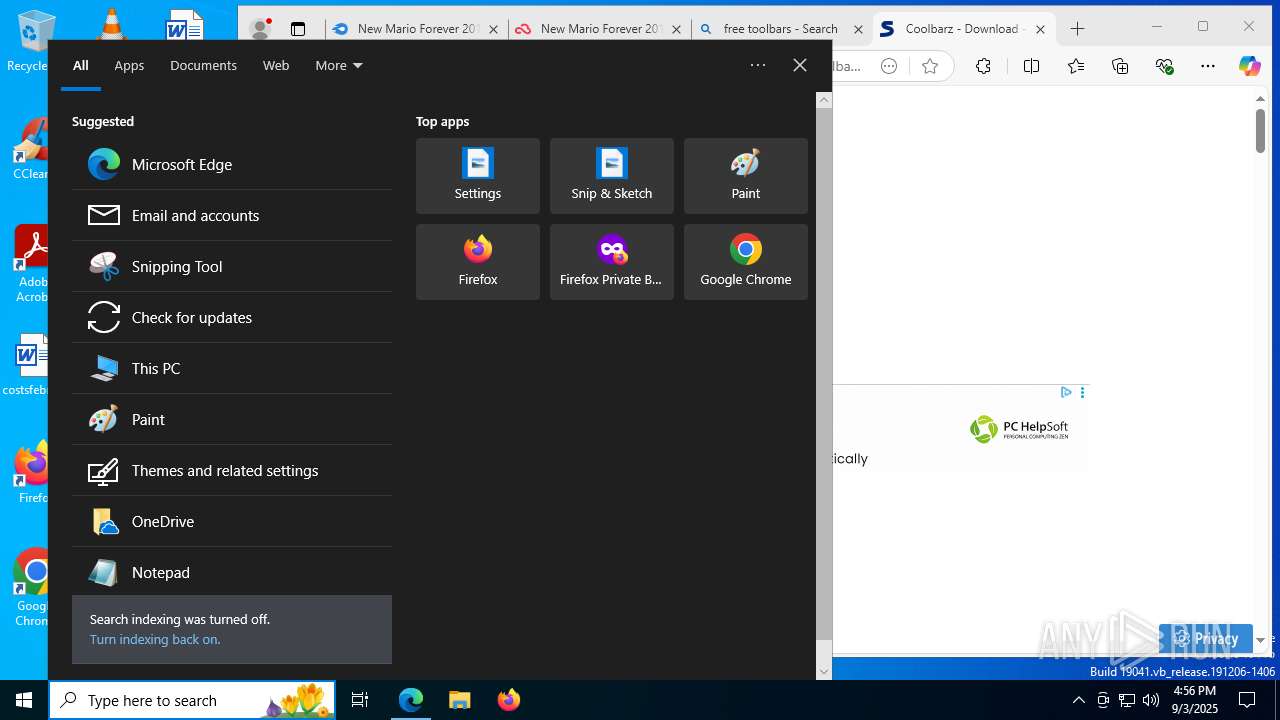Switch to the free toolbars Search tab in Edge

tap(781, 29)
